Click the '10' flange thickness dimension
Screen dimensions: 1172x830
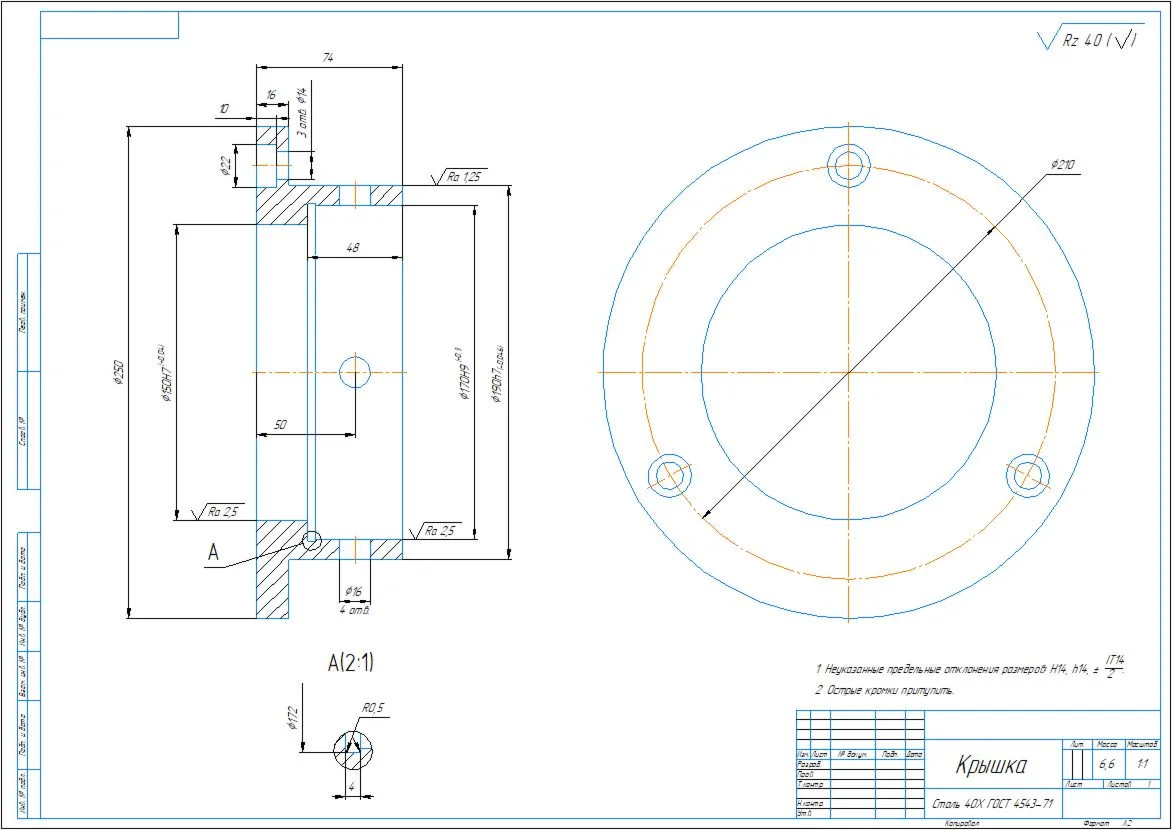(x=223, y=109)
